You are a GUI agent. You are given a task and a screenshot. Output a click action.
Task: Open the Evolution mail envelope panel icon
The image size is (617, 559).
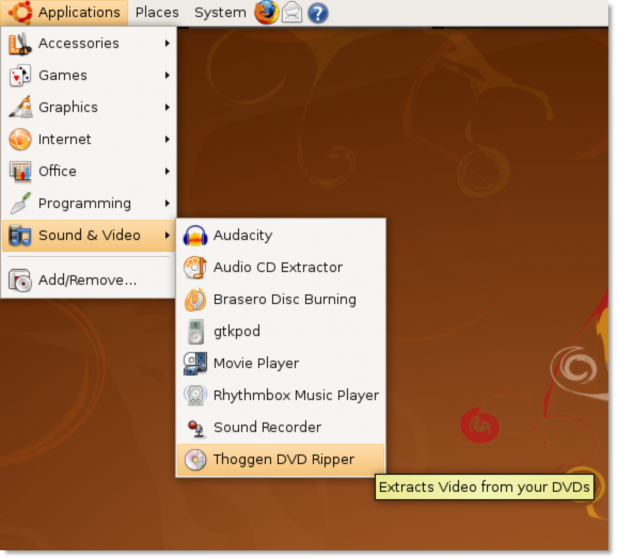292,13
